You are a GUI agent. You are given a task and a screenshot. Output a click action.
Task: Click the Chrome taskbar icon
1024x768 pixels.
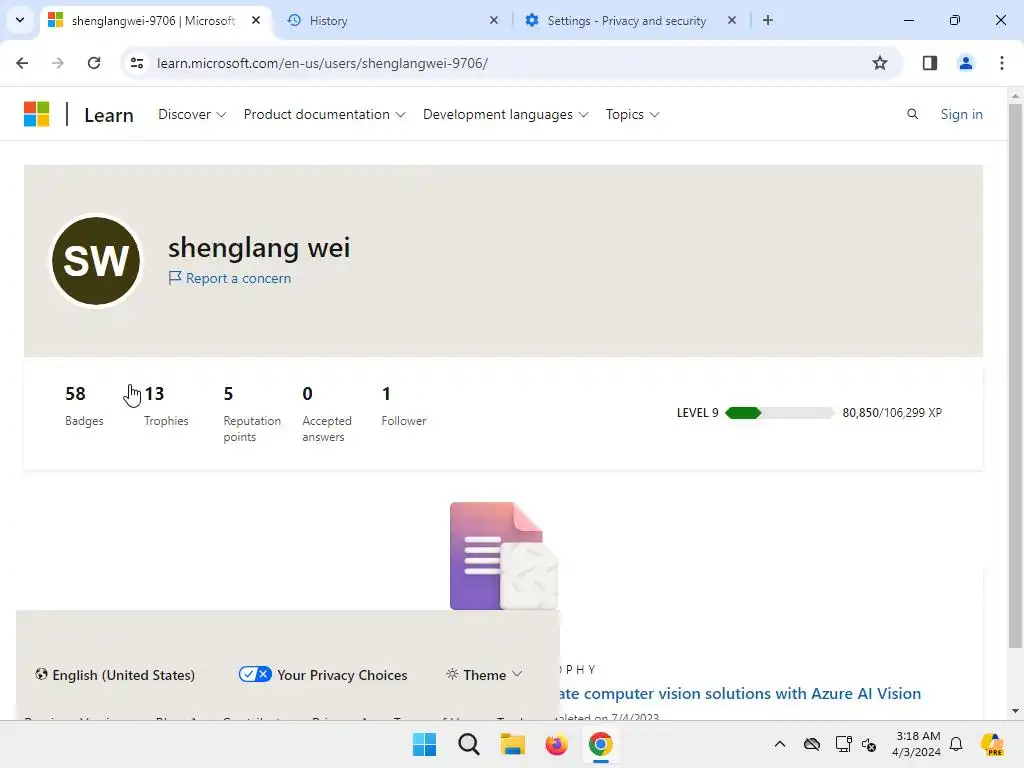click(x=601, y=744)
